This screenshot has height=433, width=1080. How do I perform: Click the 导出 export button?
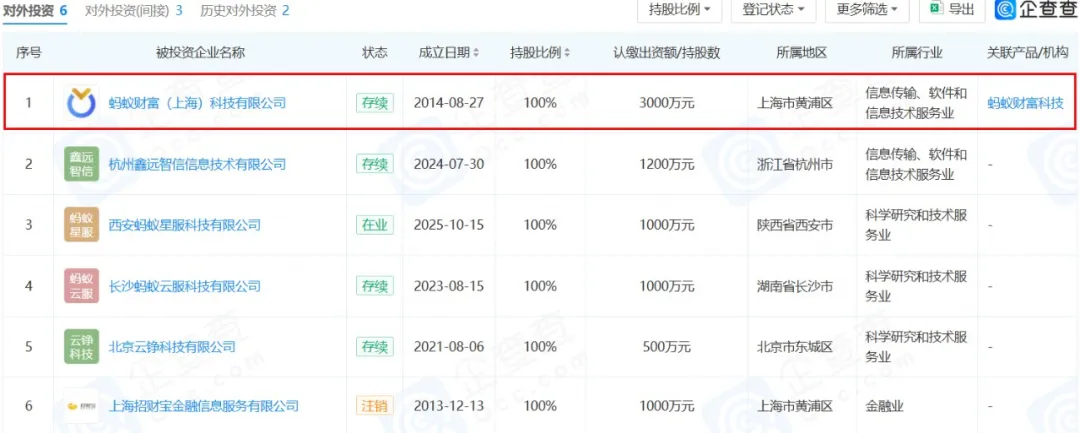pyautogui.click(x=953, y=10)
